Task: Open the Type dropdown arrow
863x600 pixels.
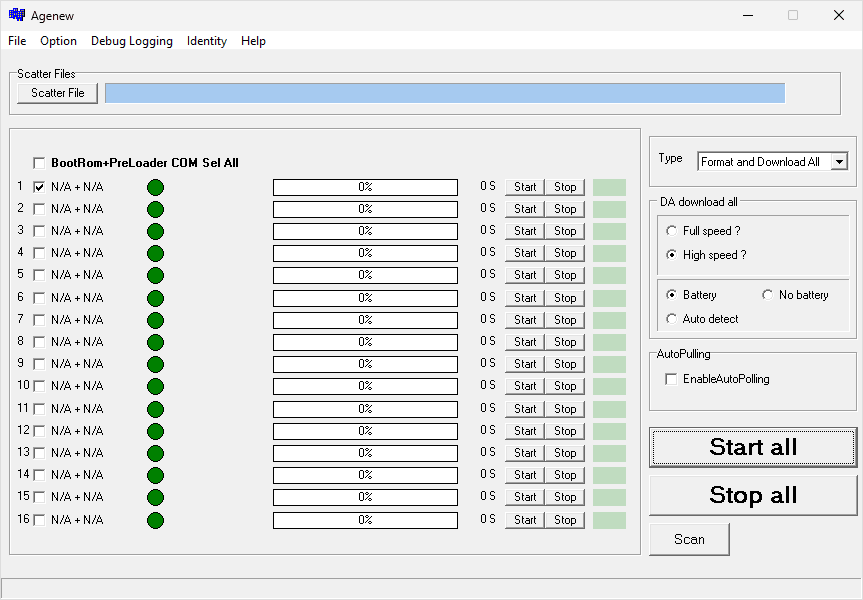Action: (839, 162)
